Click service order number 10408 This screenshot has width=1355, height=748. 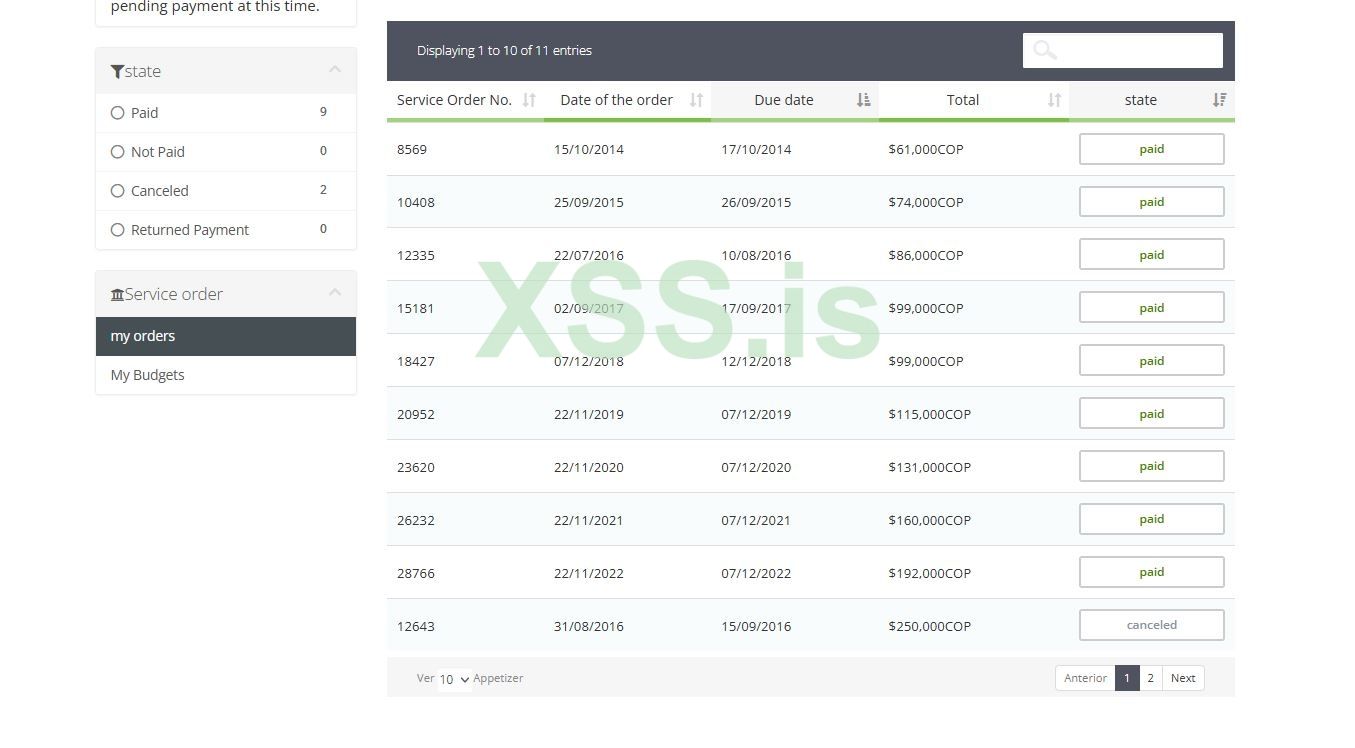point(416,203)
